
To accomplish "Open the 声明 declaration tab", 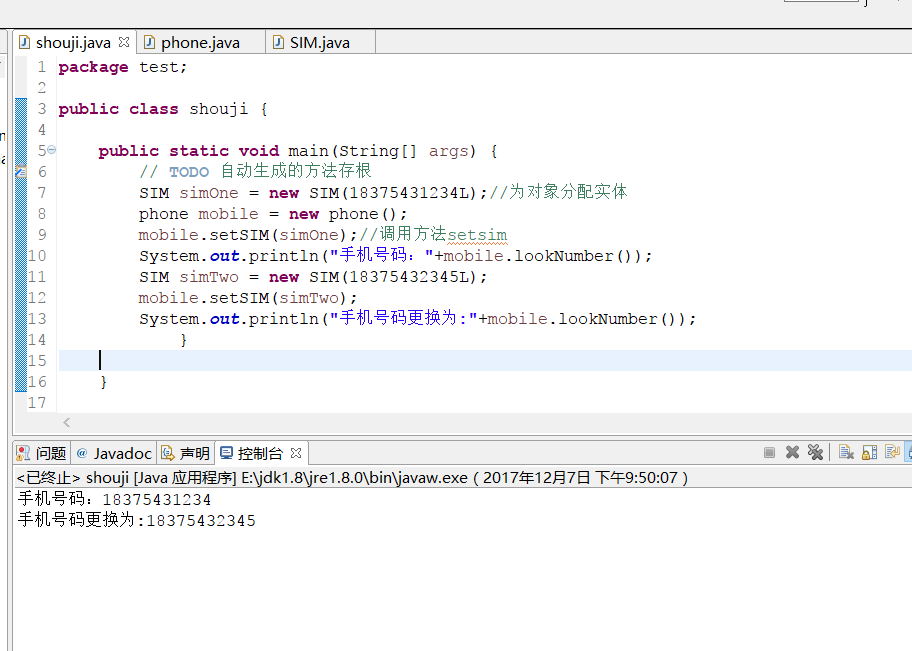I will [x=186, y=453].
